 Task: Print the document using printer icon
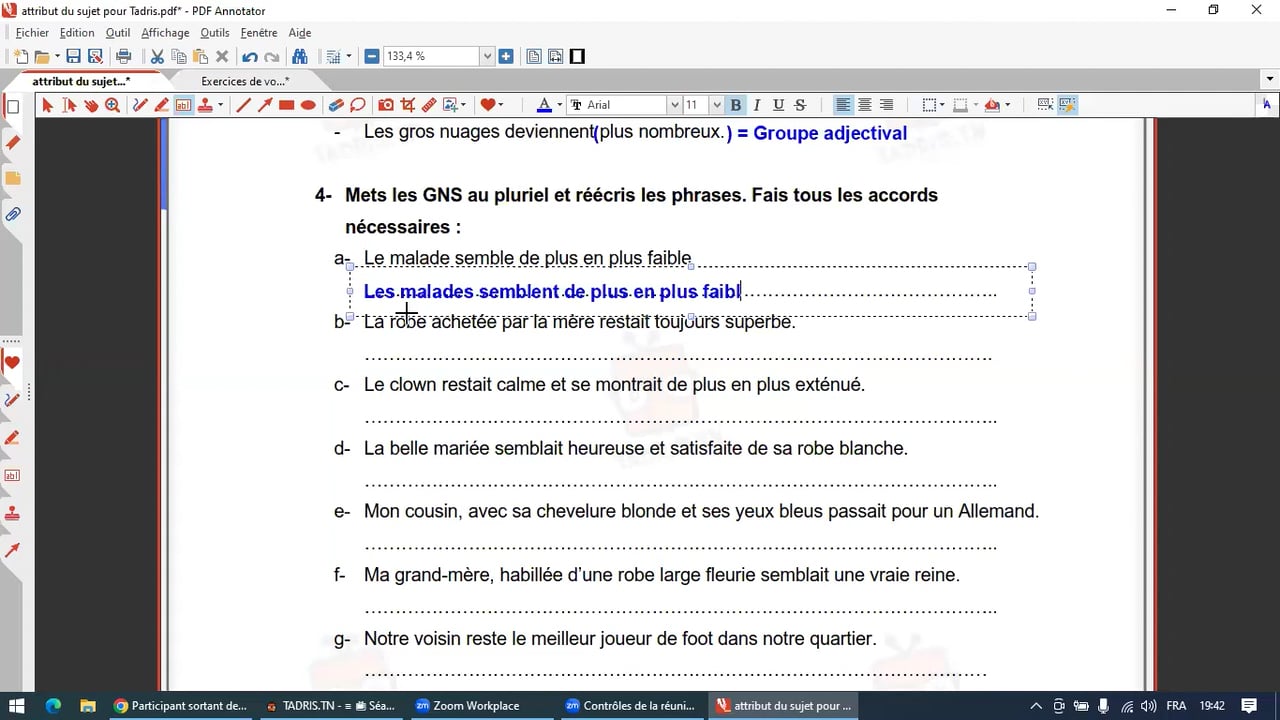pyautogui.click(x=124, y=57)
